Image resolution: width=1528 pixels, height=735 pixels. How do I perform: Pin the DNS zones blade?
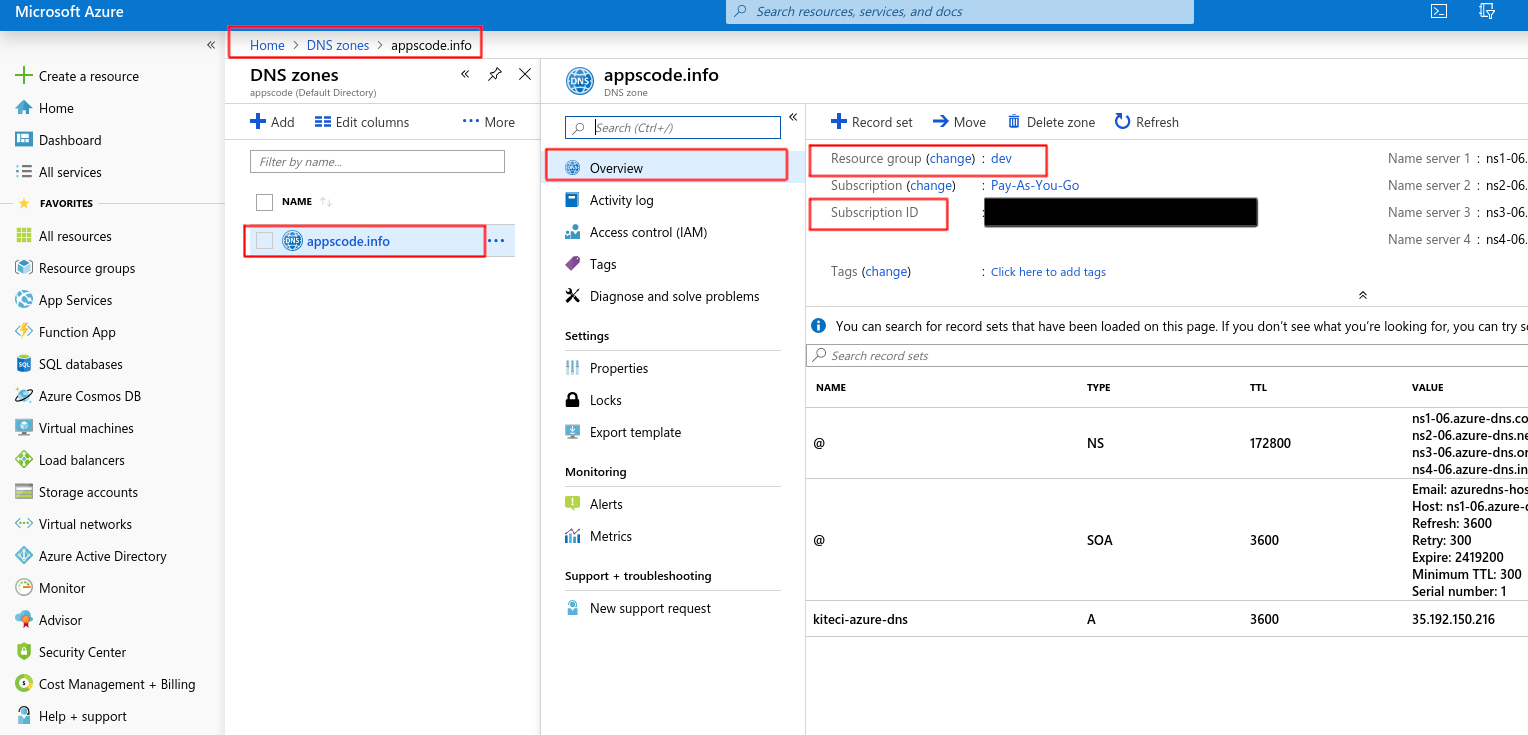click(x=495, y=74)
